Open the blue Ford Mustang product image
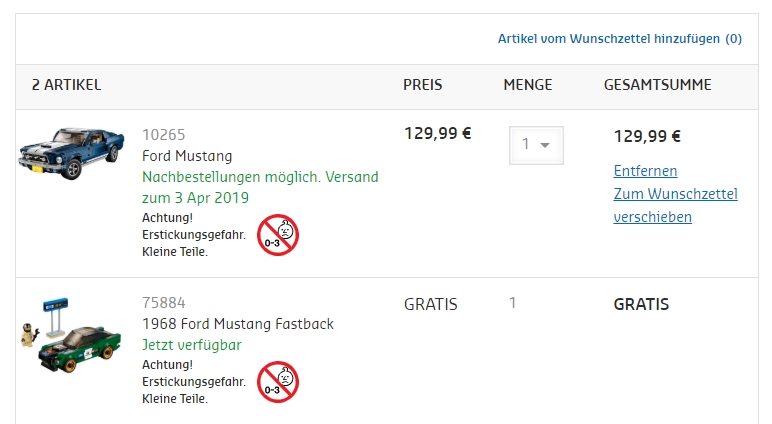Image resolution: width=772 pixels, height=424 pixels. pos(70,154)
